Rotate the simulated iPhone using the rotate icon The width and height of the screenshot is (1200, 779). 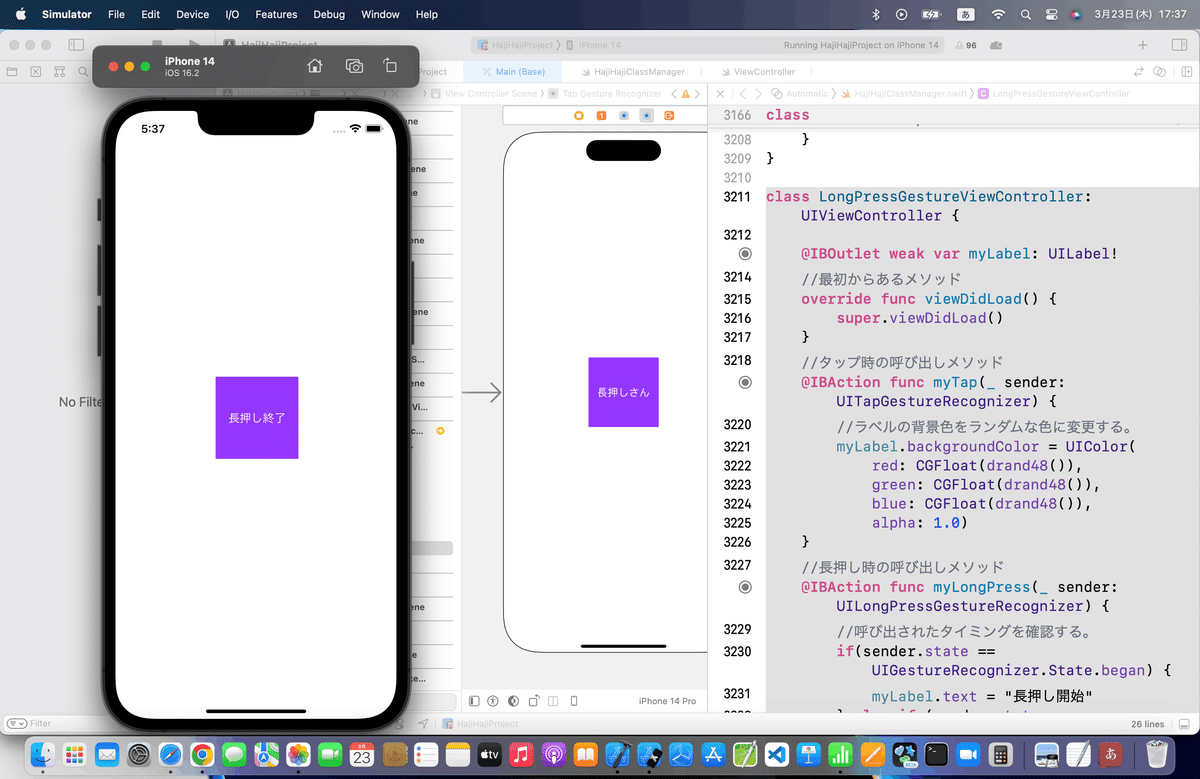click(391, 66)
